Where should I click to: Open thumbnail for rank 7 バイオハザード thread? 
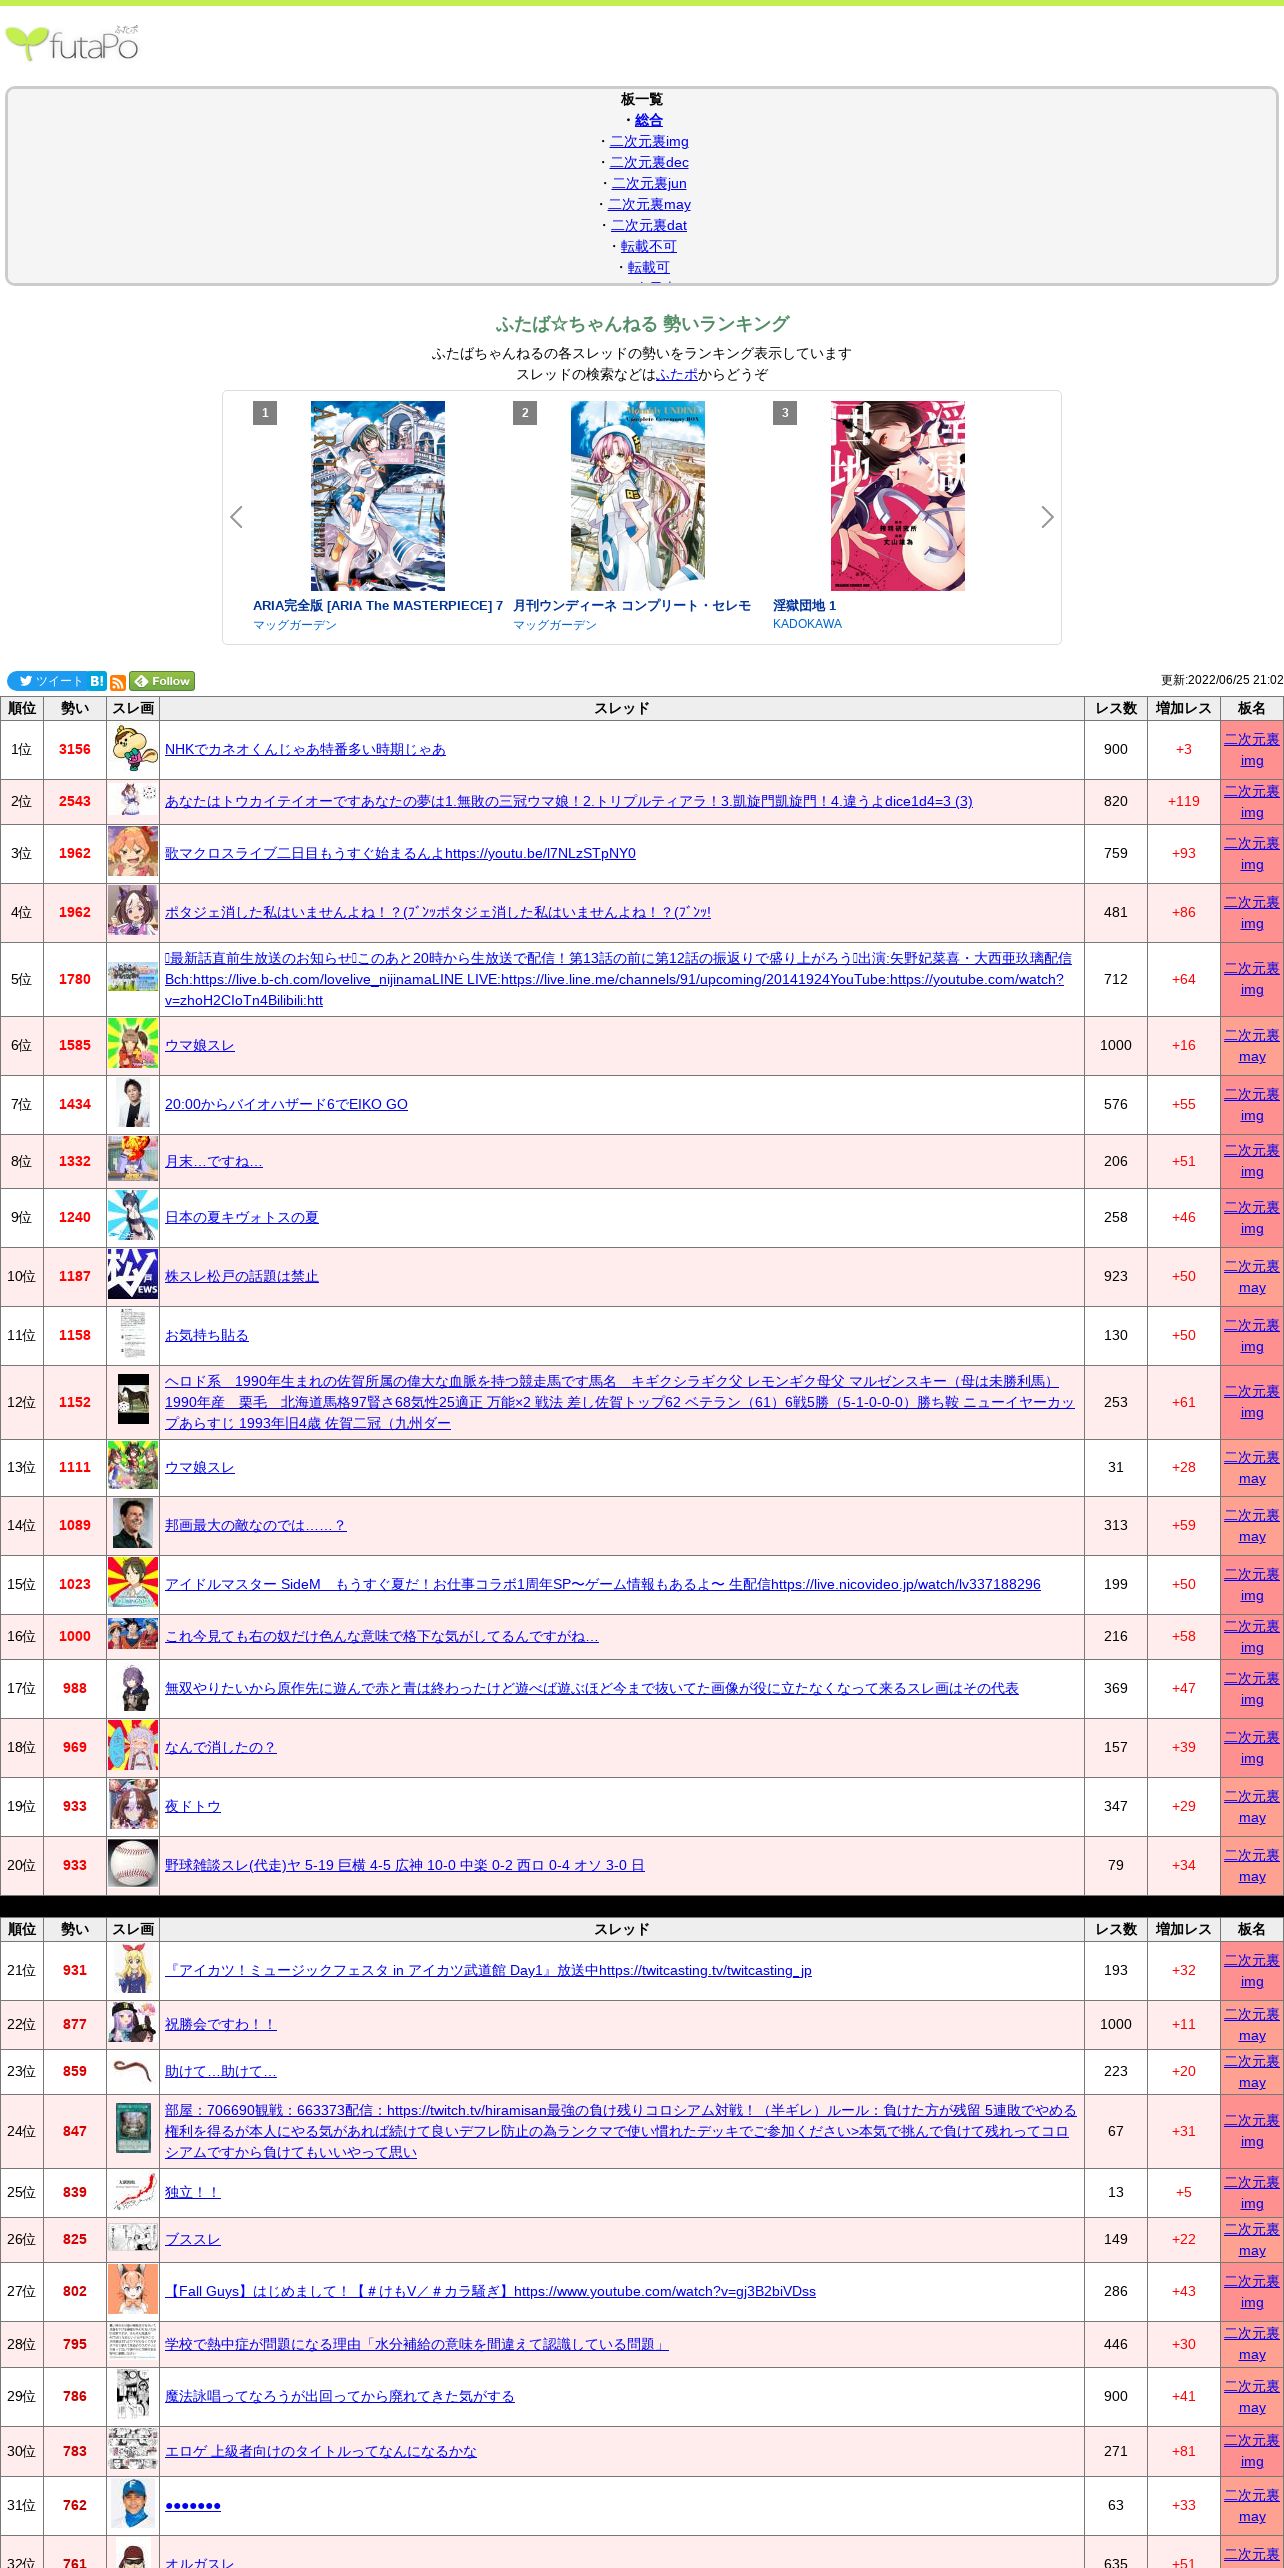[133, 1104]
